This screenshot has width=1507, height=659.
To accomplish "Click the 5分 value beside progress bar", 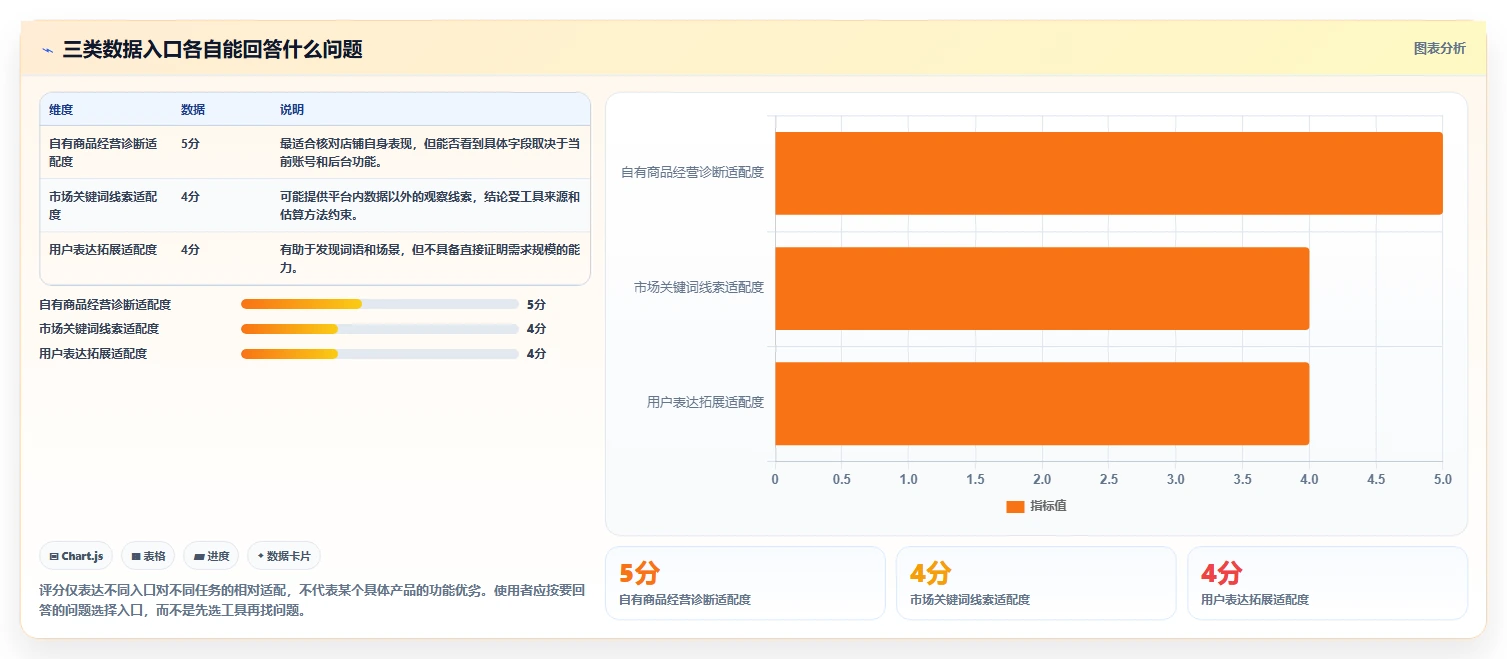I will pos(536,304).
